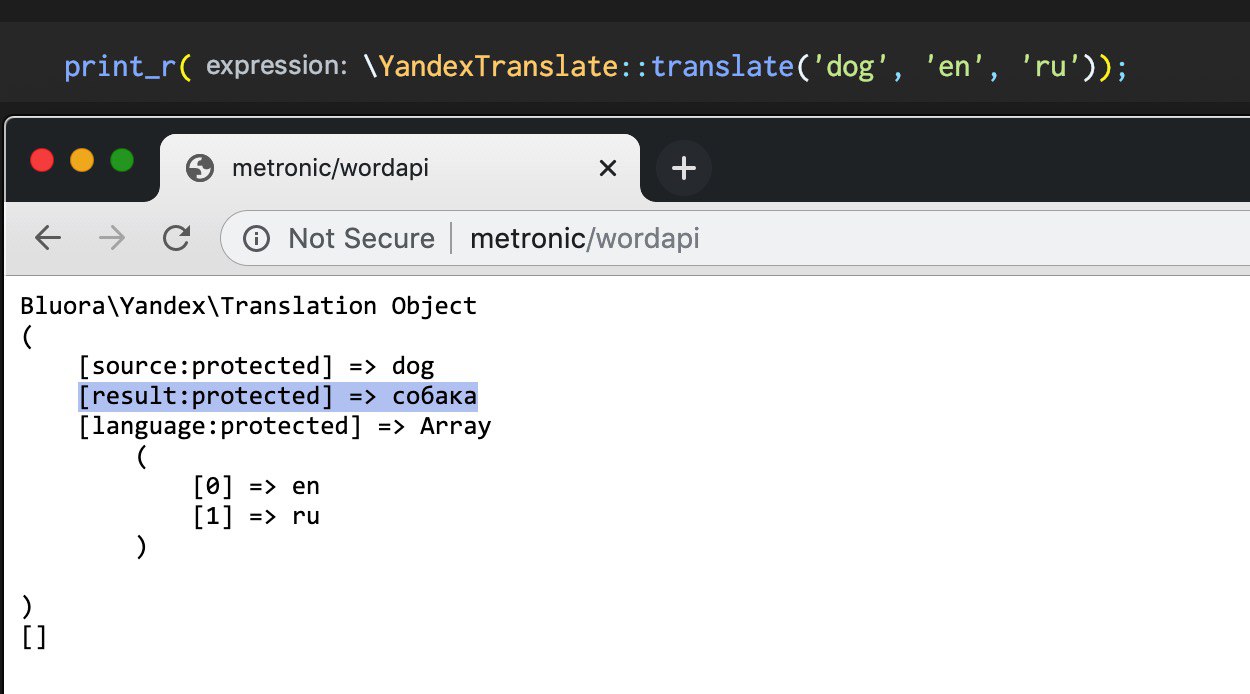Viewport: 1250px width, 694px height.
Task: Click the [source:protected] => dog line
Action: point(256,366)
